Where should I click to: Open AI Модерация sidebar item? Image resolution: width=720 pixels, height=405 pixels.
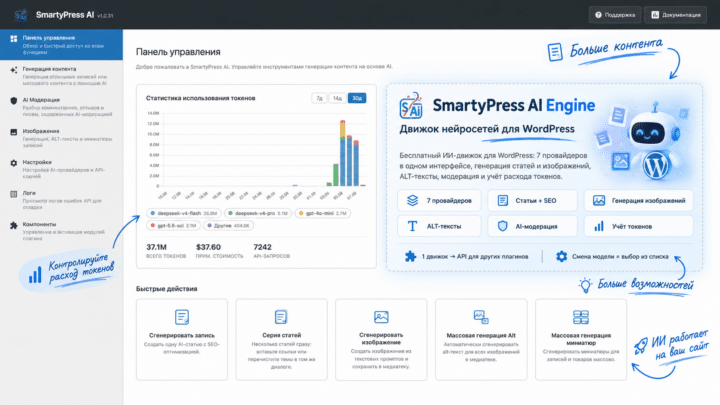(x=62, y=107)
